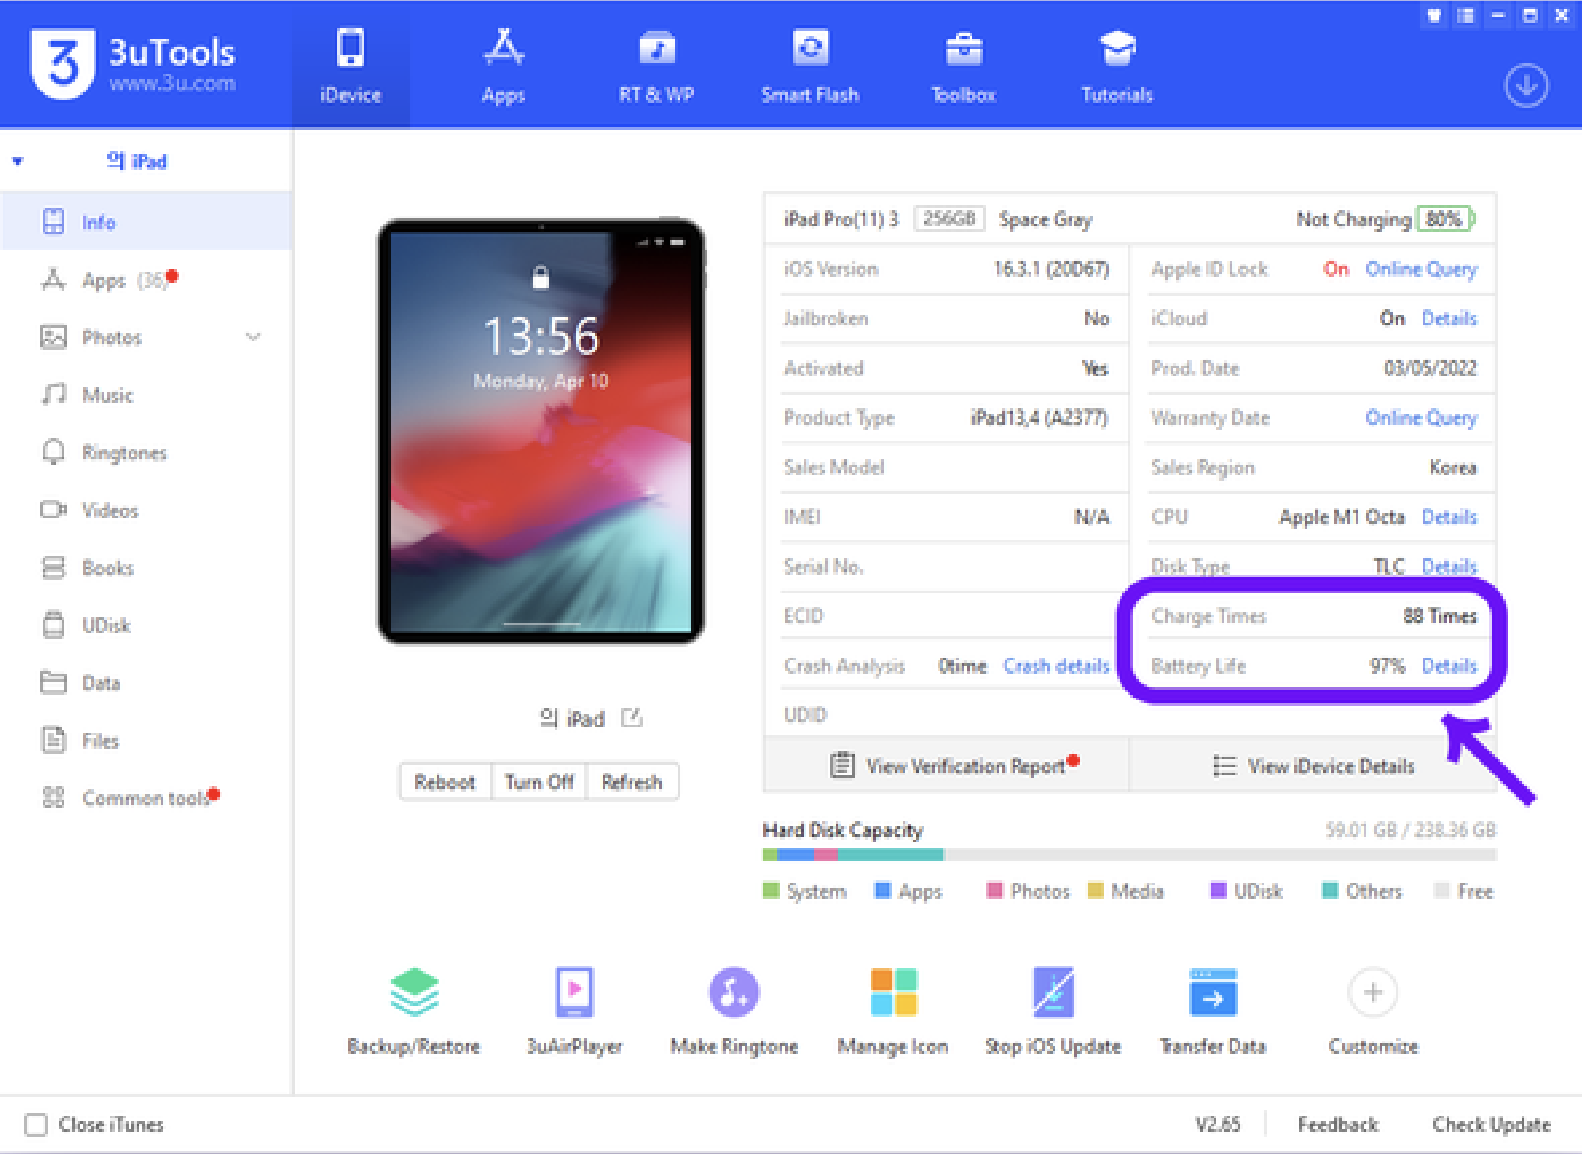
Task: Click the 3uTools logo
Action: click(133, 64)
